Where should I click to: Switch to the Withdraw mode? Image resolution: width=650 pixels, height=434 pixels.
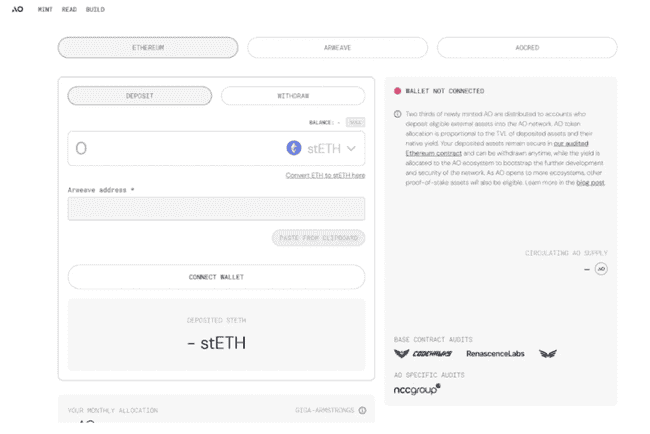pyautogui.click(x=293, y=96)
